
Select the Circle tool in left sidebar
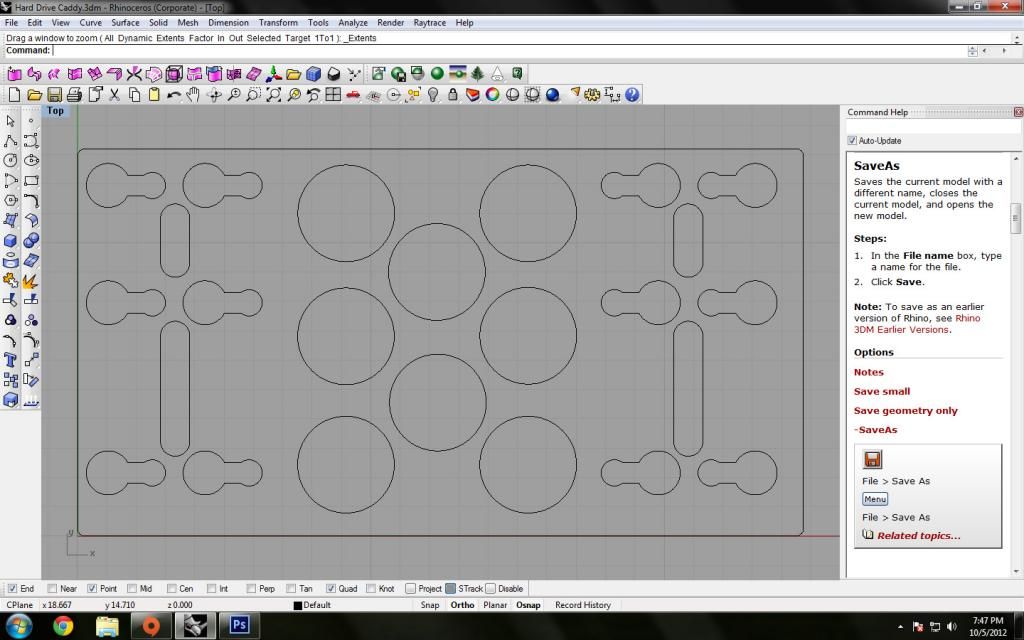(10, 160)
